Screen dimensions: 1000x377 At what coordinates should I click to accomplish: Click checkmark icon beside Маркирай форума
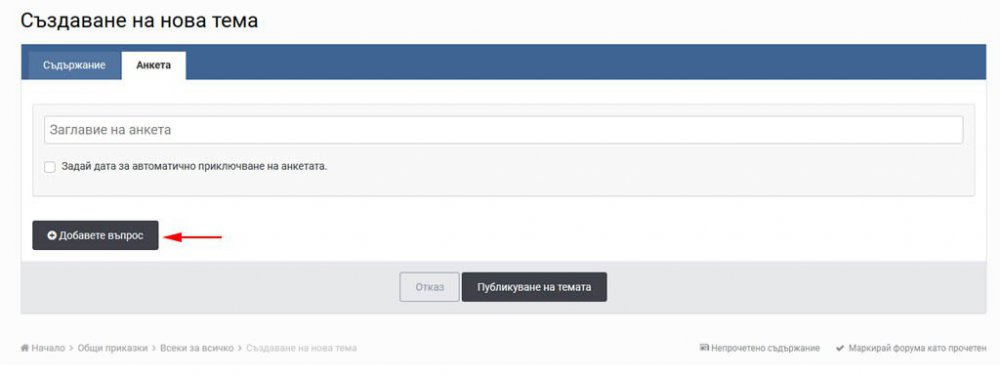841,348
